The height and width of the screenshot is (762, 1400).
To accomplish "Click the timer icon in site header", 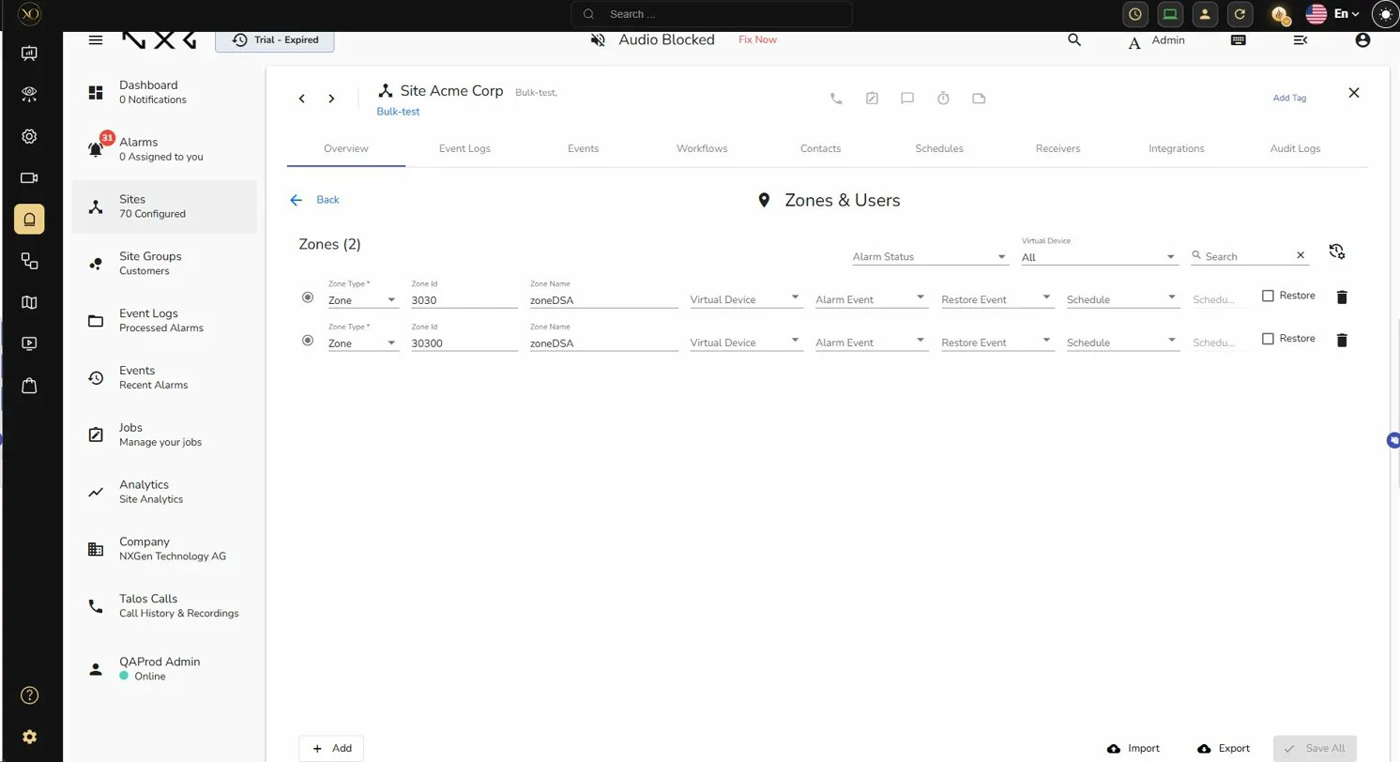I will pos(943,98).
